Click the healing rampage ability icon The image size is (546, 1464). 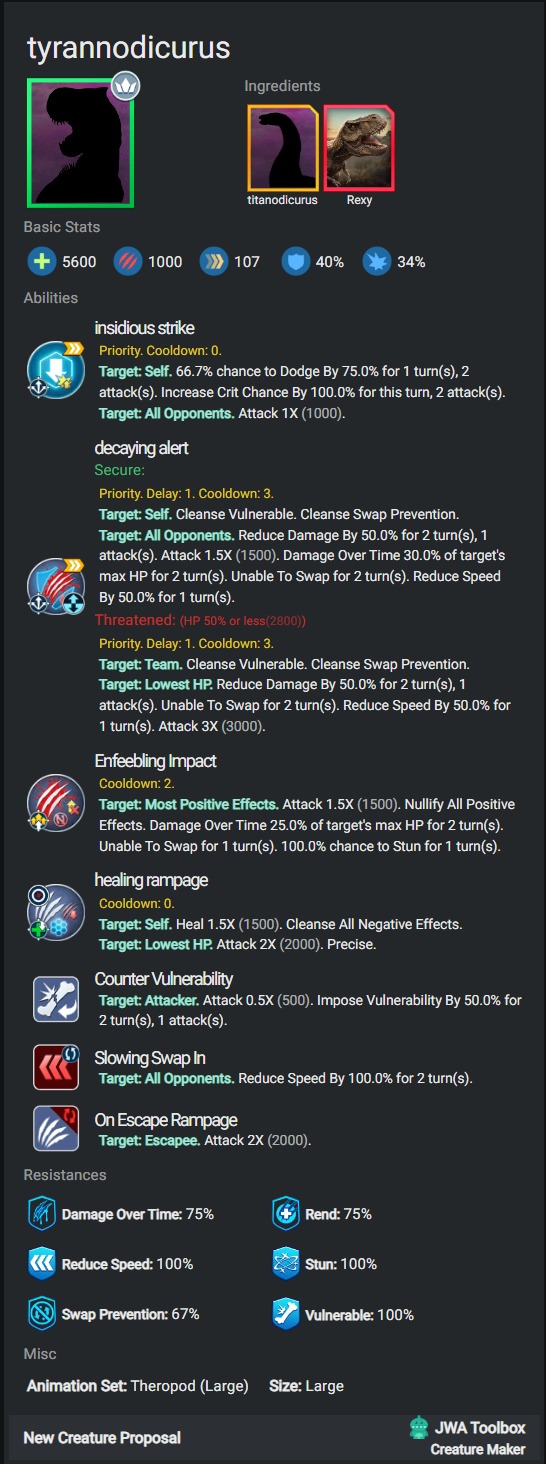point(57,911)
